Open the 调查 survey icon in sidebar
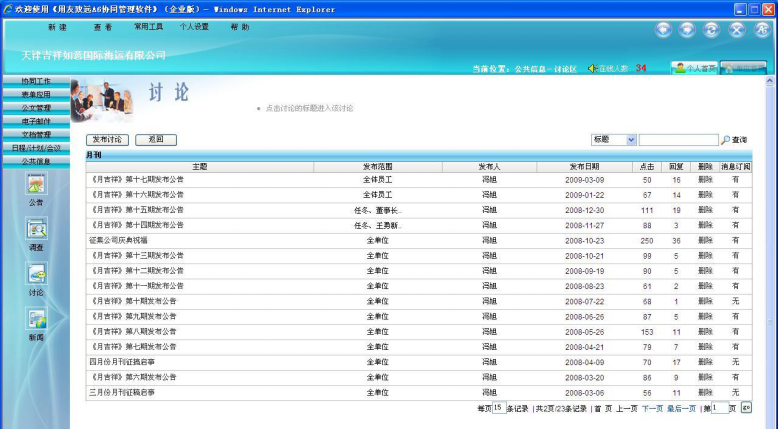 (36, 229)
